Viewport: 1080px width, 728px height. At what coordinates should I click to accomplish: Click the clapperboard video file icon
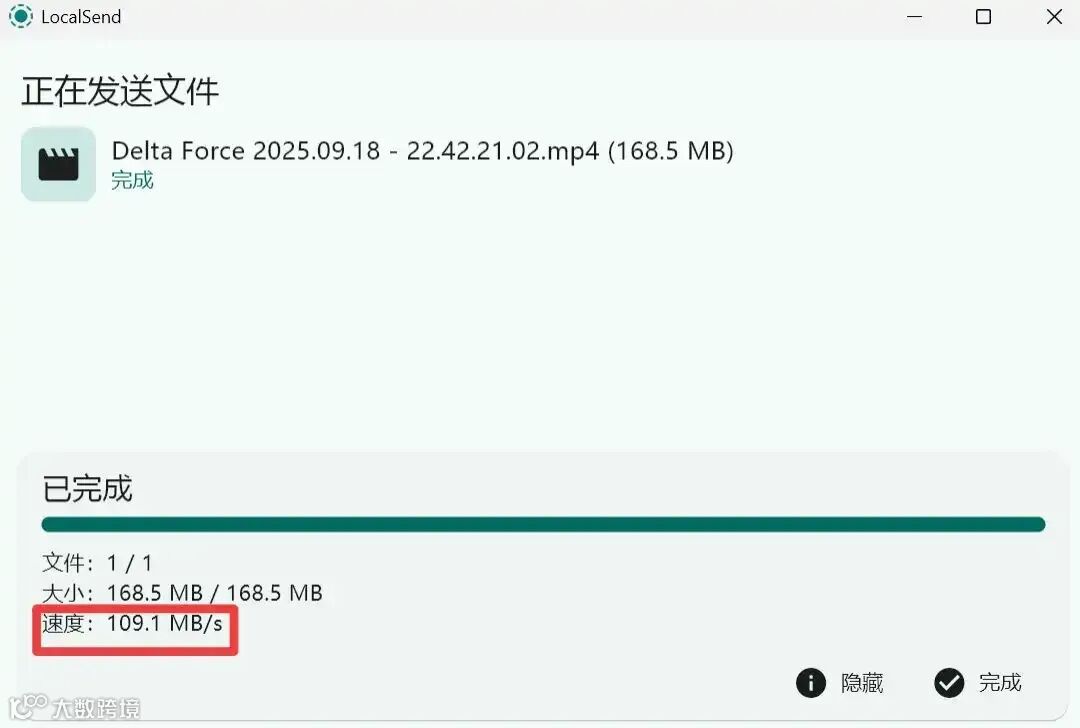[x=59, y=164]
